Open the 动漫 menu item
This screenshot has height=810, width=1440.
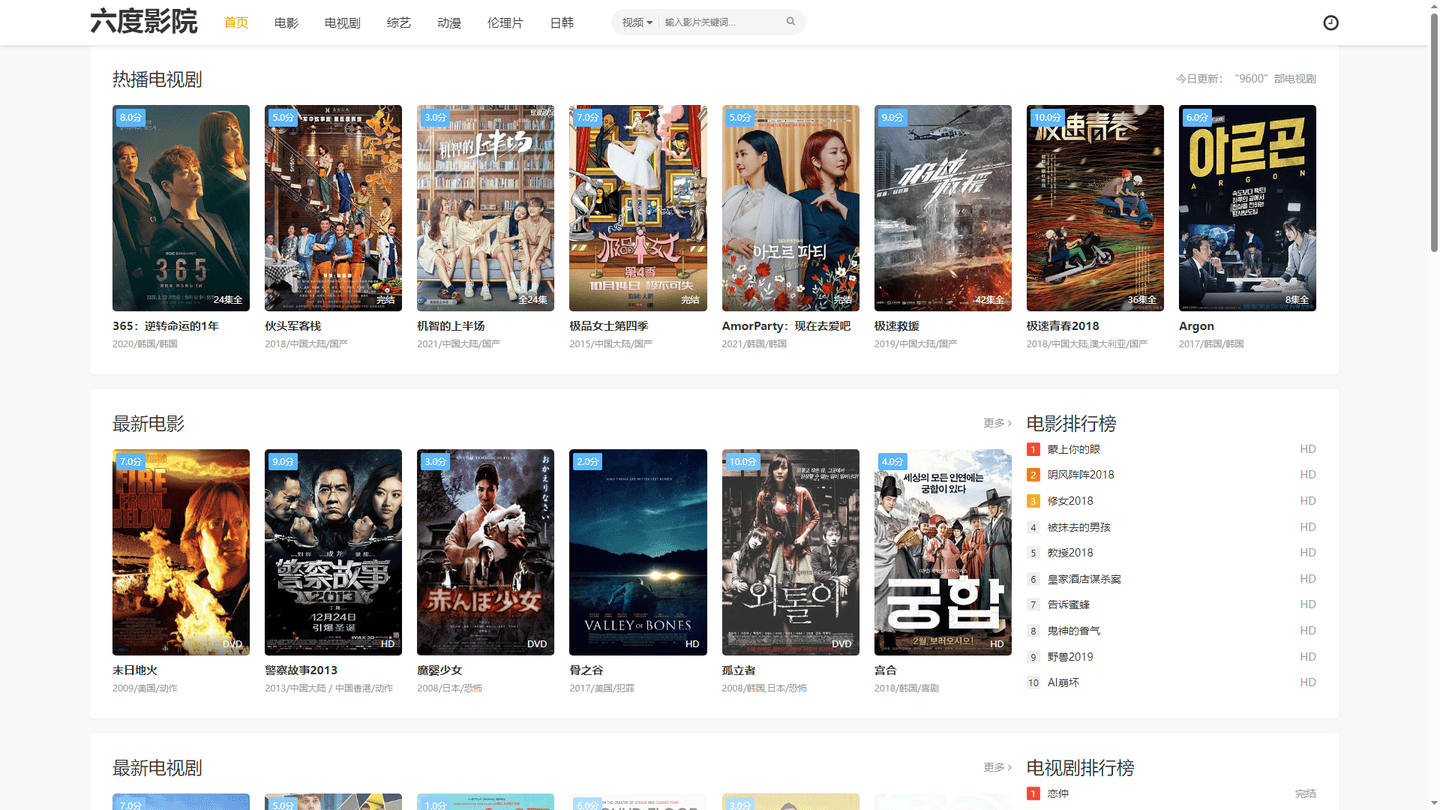click(449, 22)
